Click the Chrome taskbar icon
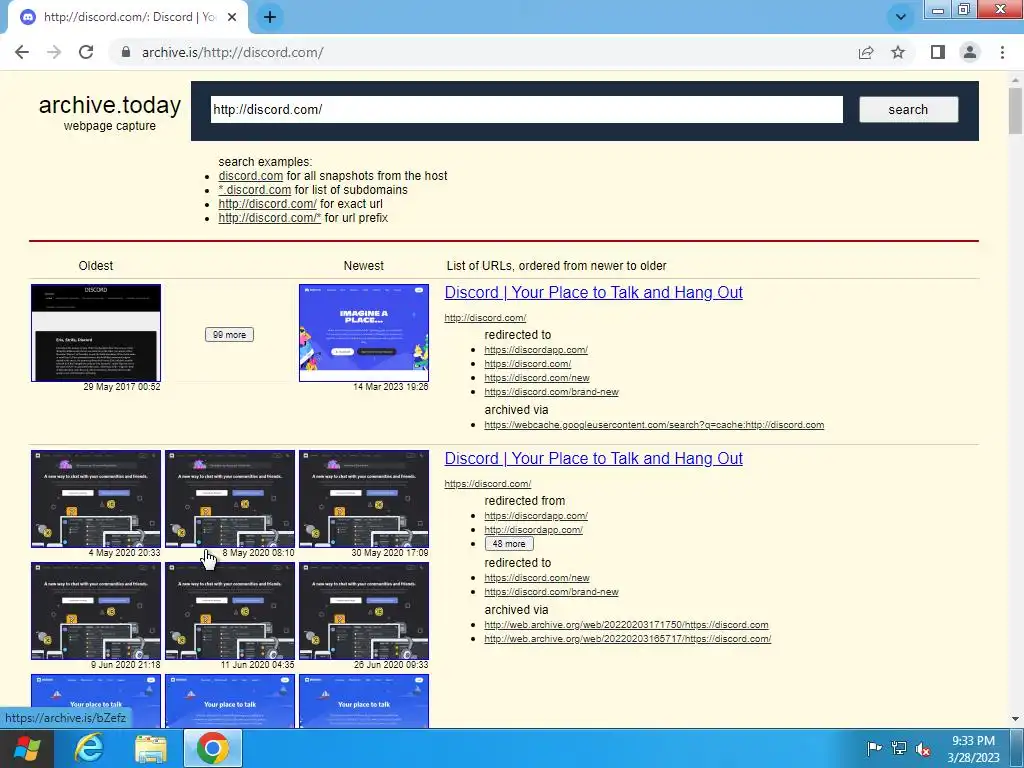The height and width of the screenshot is (768, 1024). click(213, 748)
